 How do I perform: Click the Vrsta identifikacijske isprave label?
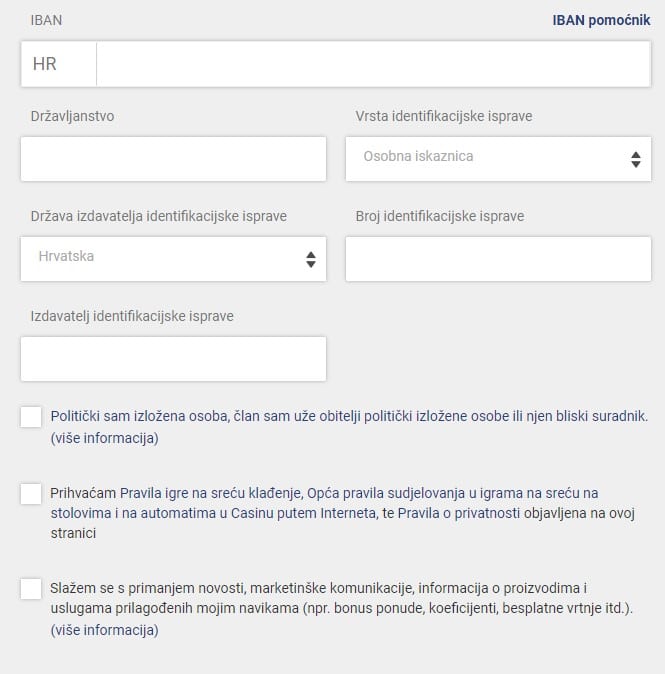tap(444, 116)
